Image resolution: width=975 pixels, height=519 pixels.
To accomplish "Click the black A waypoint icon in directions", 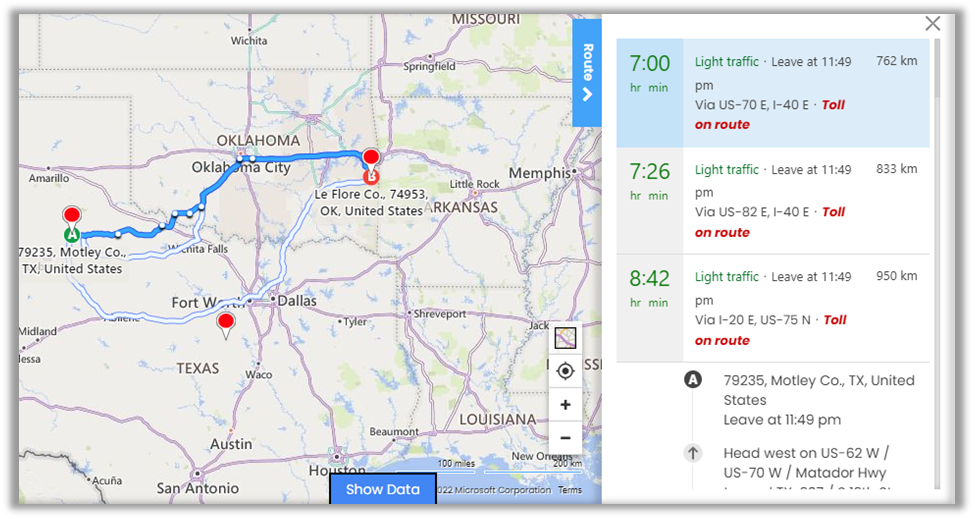I will click(x=692, y=380).
